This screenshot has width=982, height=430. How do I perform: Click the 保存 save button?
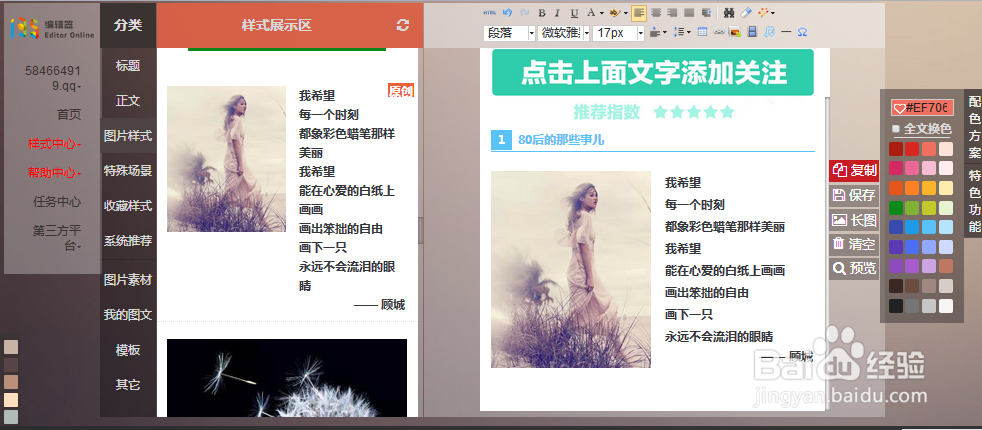point(854,195)
